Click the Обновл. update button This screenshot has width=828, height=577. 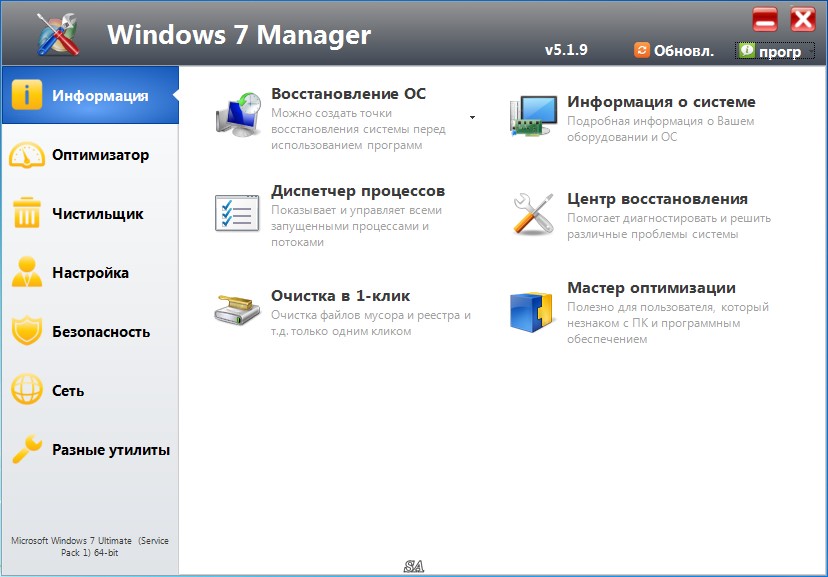pyautogui.click(x=674, y=51)
